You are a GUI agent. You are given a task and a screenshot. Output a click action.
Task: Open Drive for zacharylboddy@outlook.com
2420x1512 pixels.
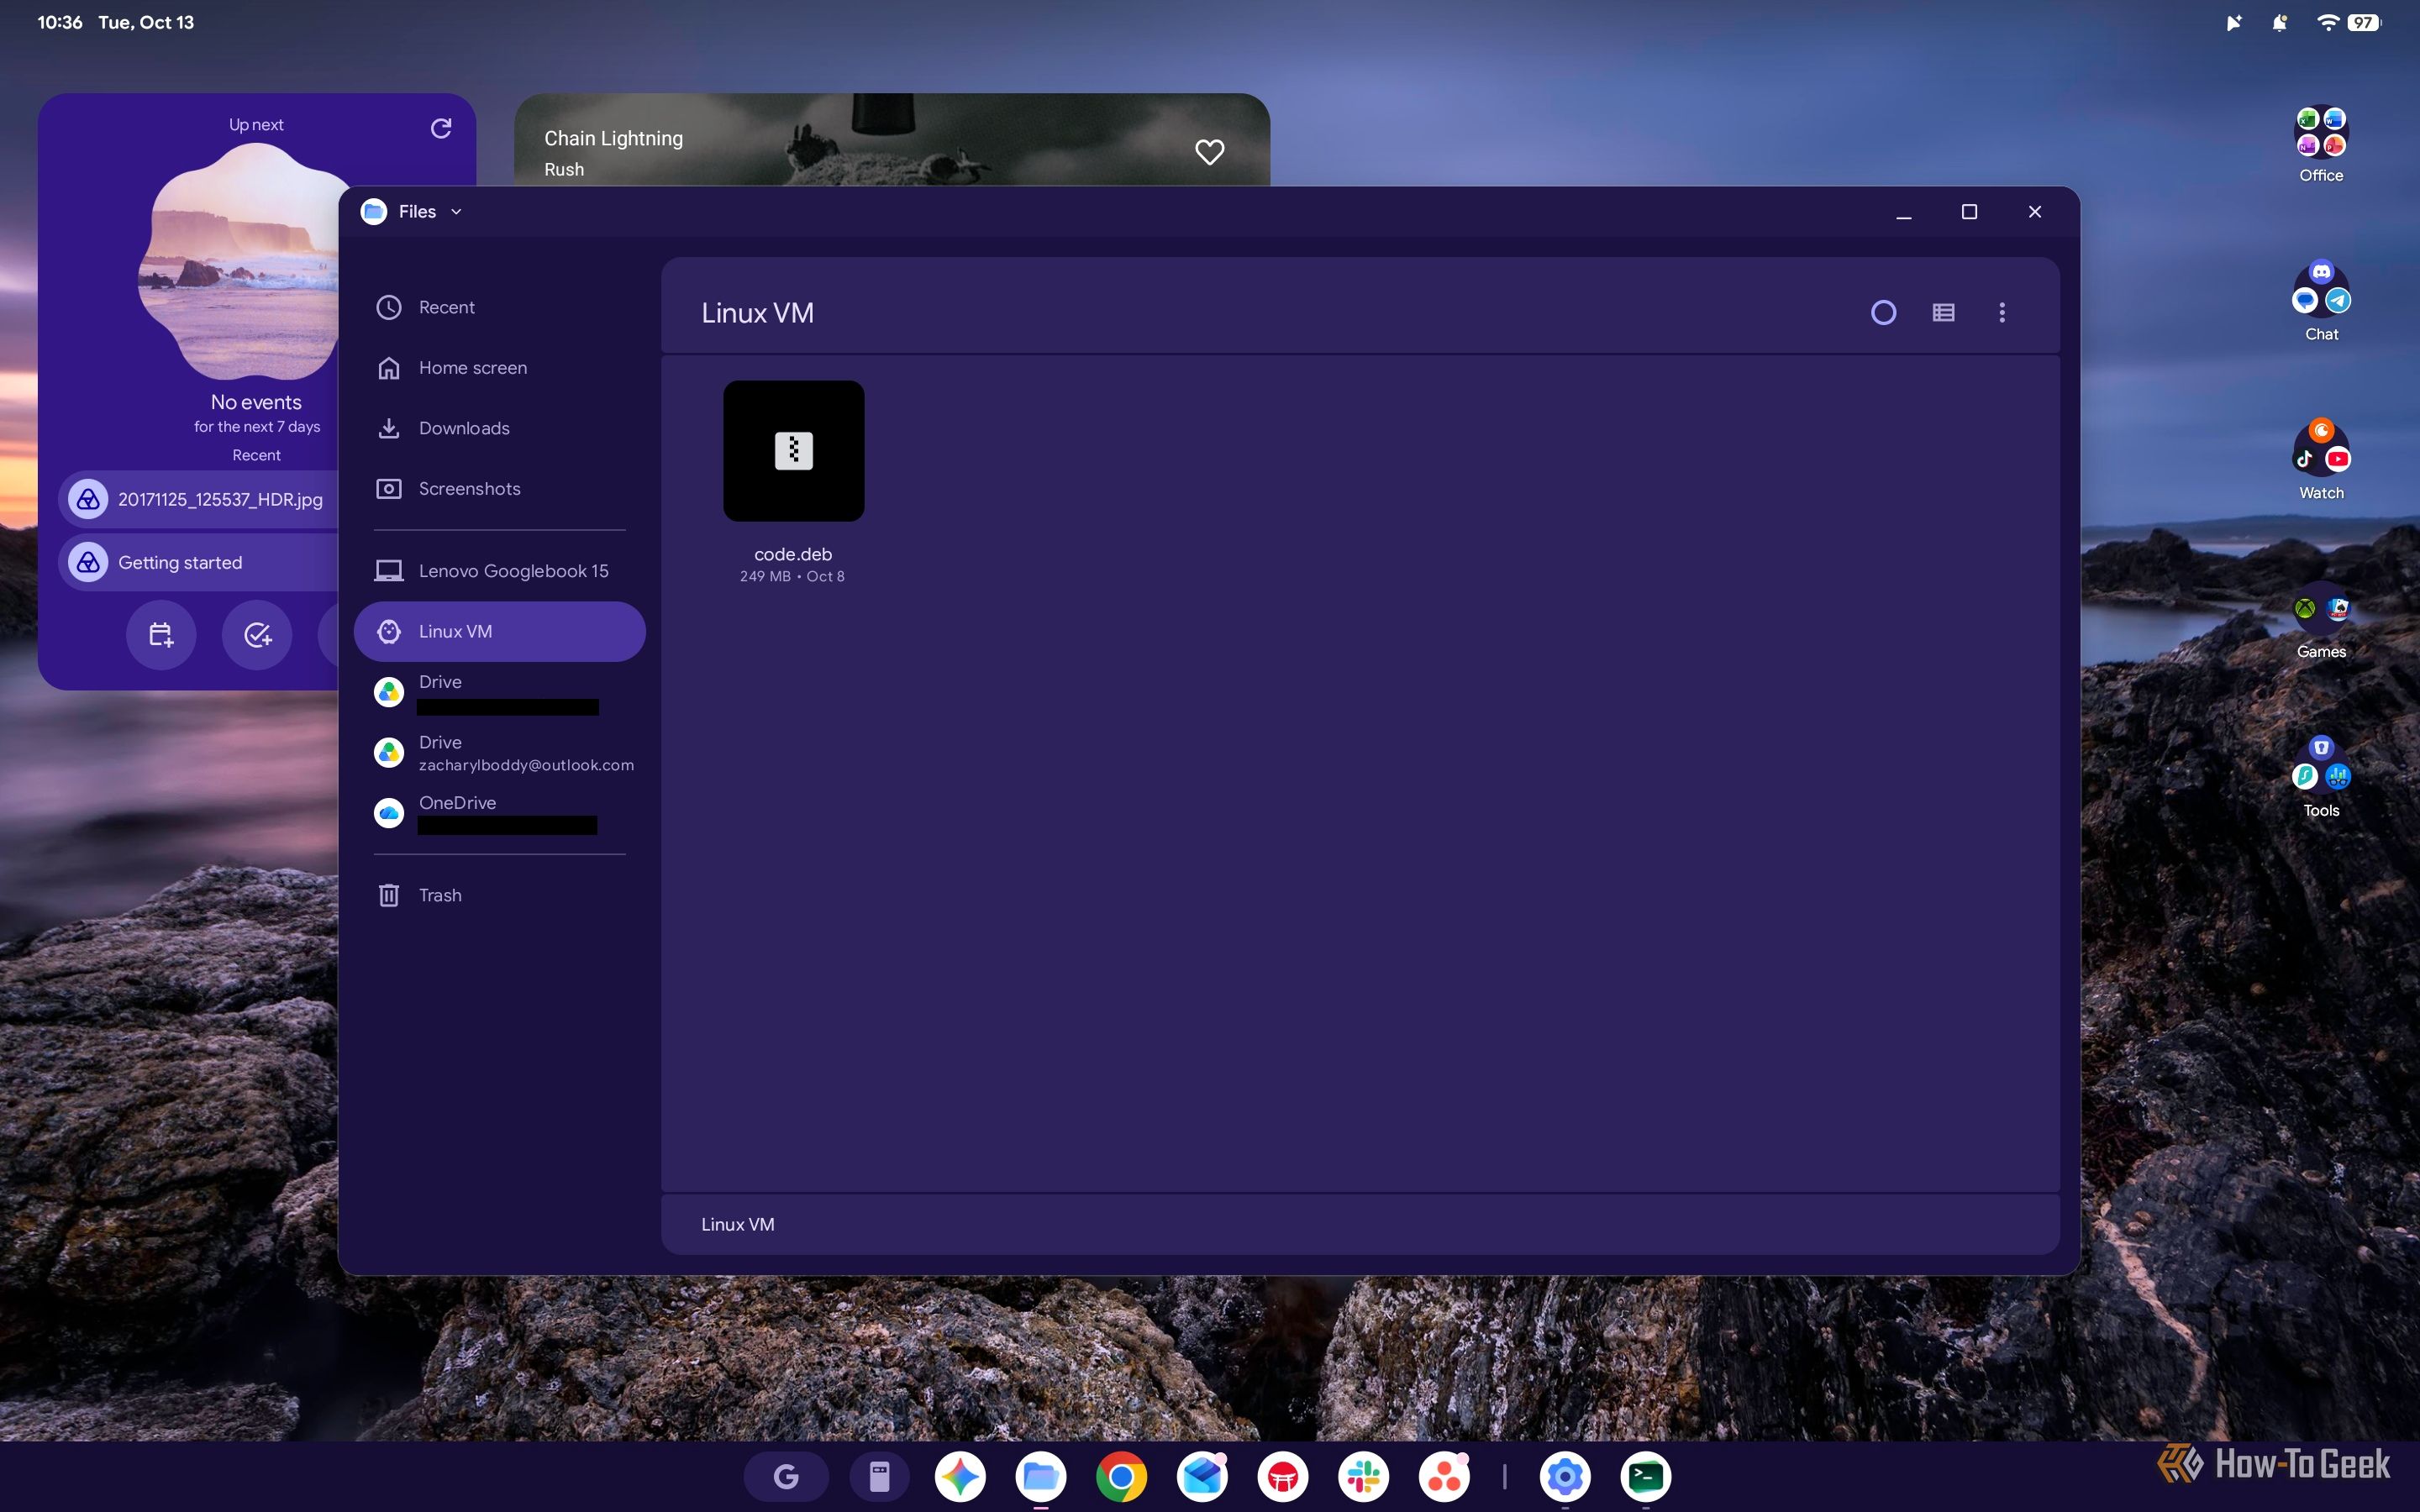[499, 752]
